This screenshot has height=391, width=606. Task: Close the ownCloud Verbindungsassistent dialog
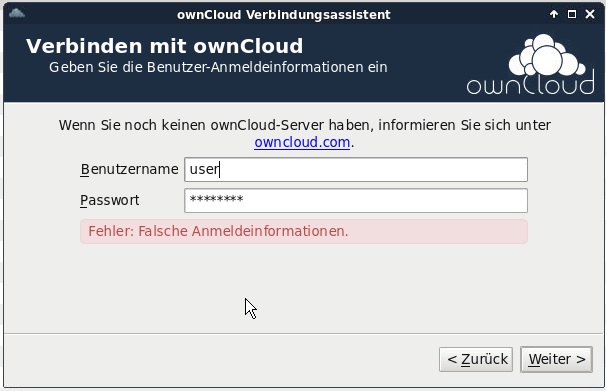[x=590, y=14]
